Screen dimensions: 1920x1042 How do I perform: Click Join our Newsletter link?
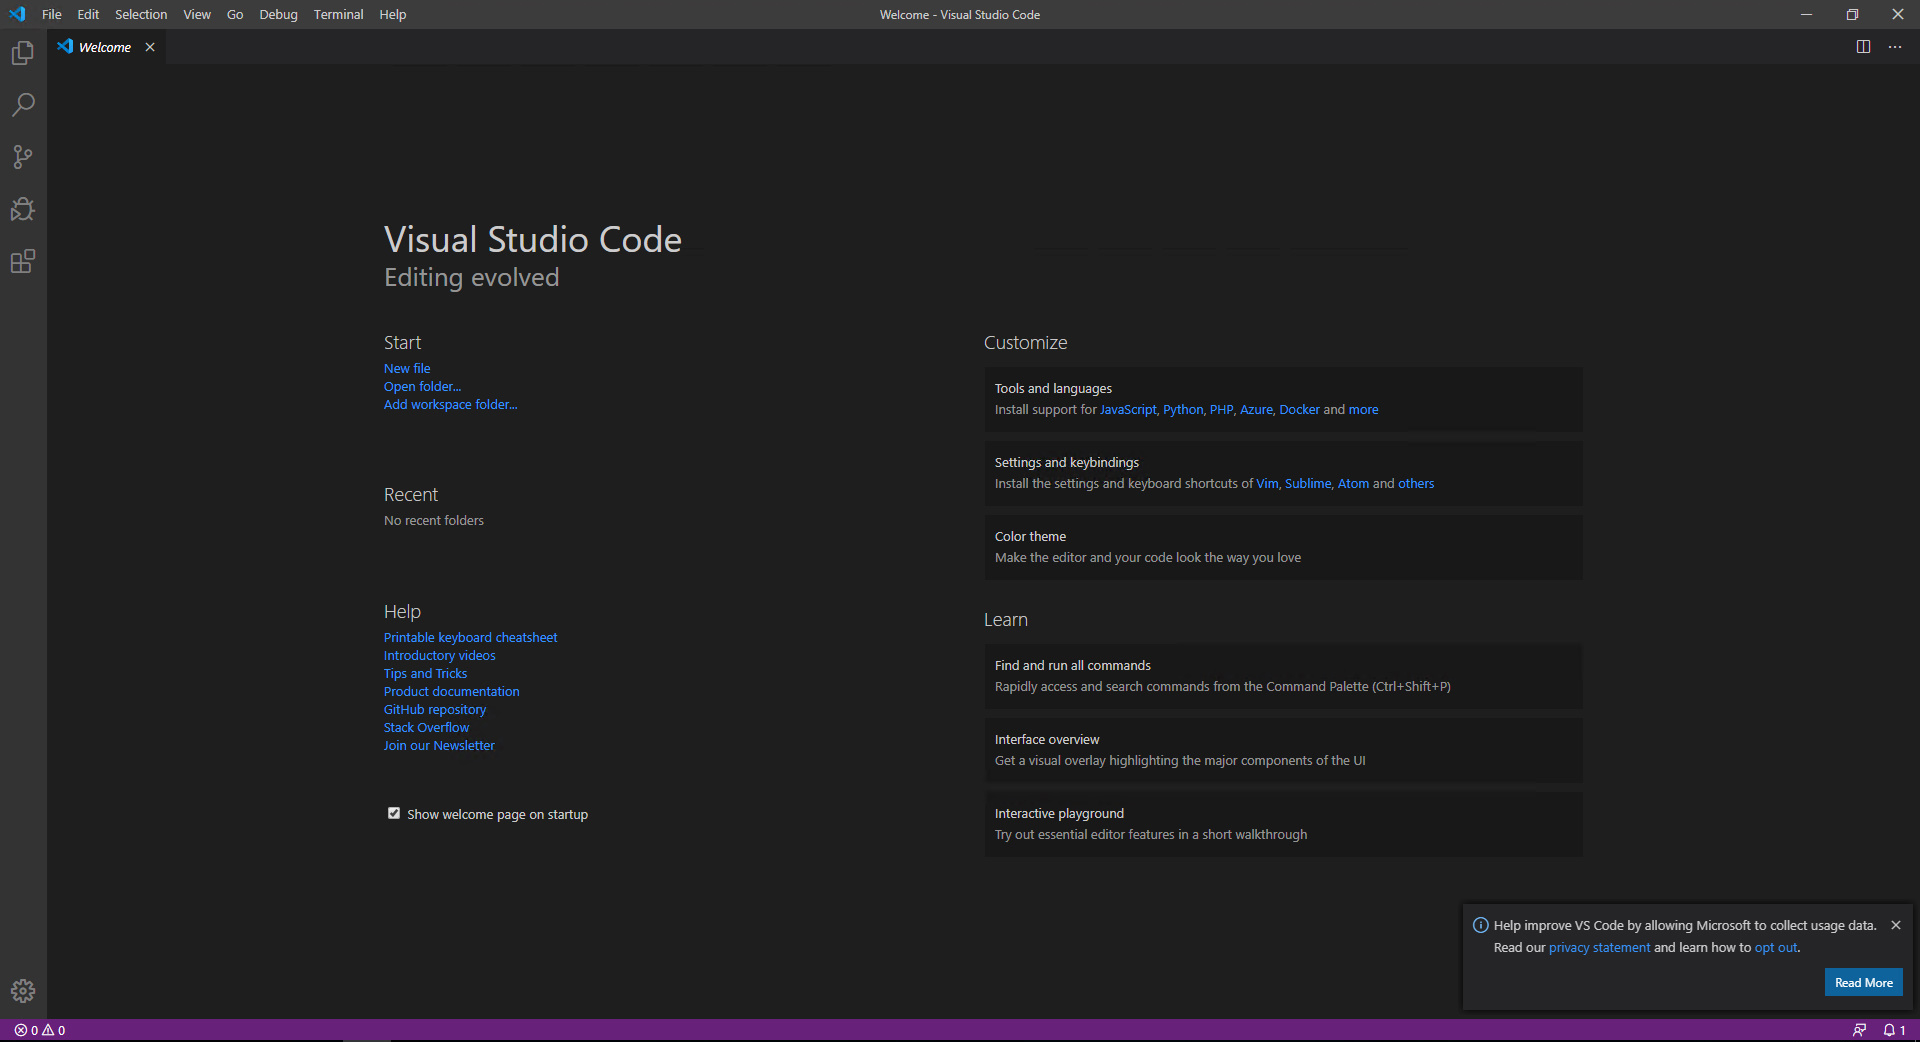click(x=439, y=745)
